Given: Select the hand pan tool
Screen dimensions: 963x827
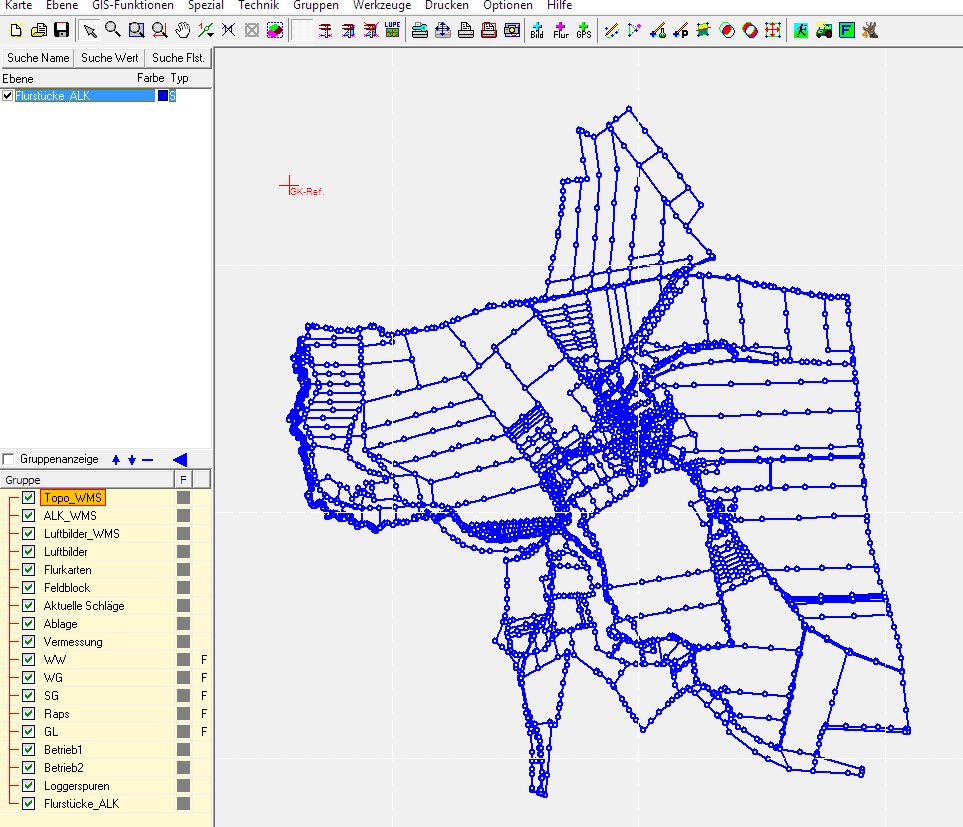Looking at the screenshot, I should [x=182, y=30].
